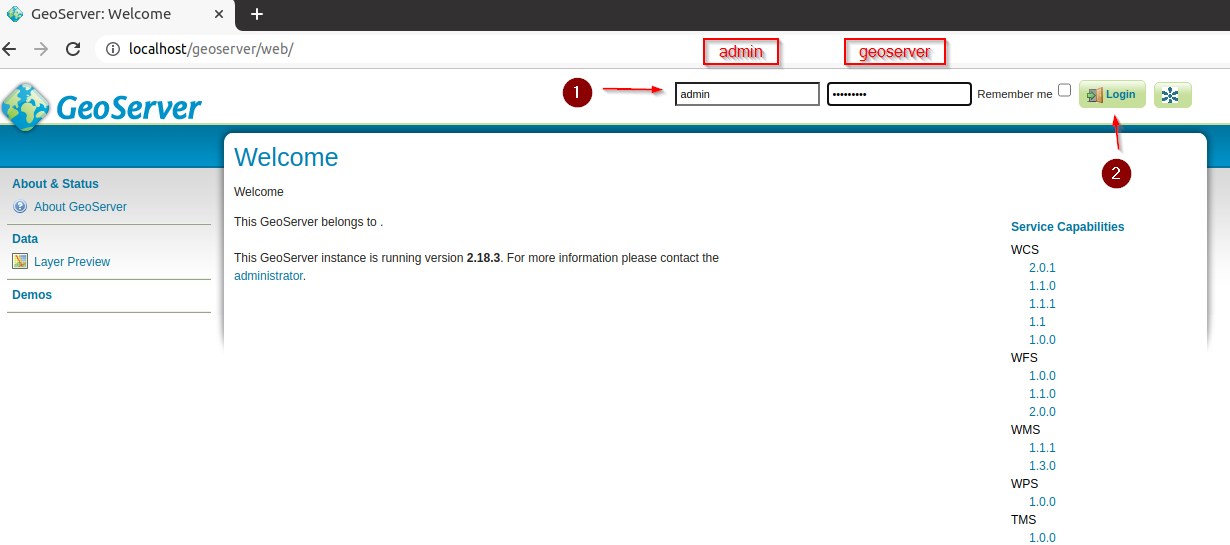
Task: Open WFS 1.1.0 capabilities link
Action: click(x=1042, y=394)
